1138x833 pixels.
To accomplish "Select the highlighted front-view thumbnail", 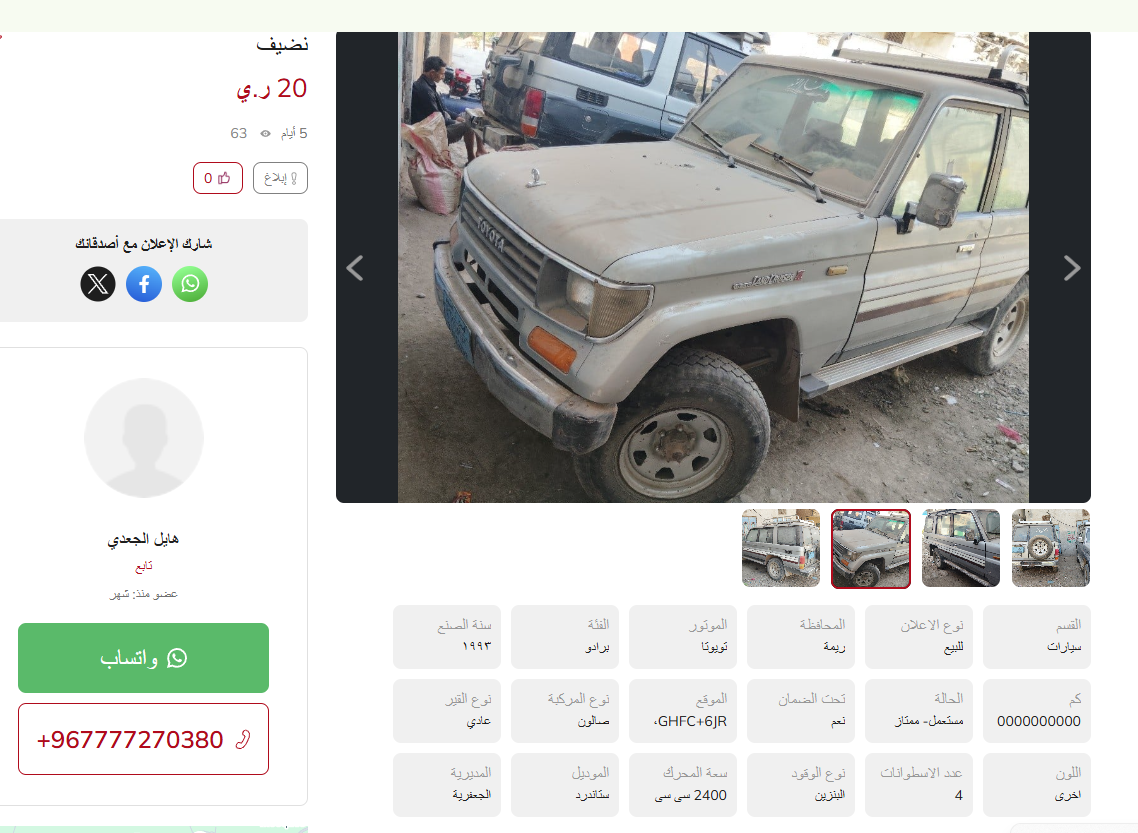I will pyautogui.click(x=871, y=548).
